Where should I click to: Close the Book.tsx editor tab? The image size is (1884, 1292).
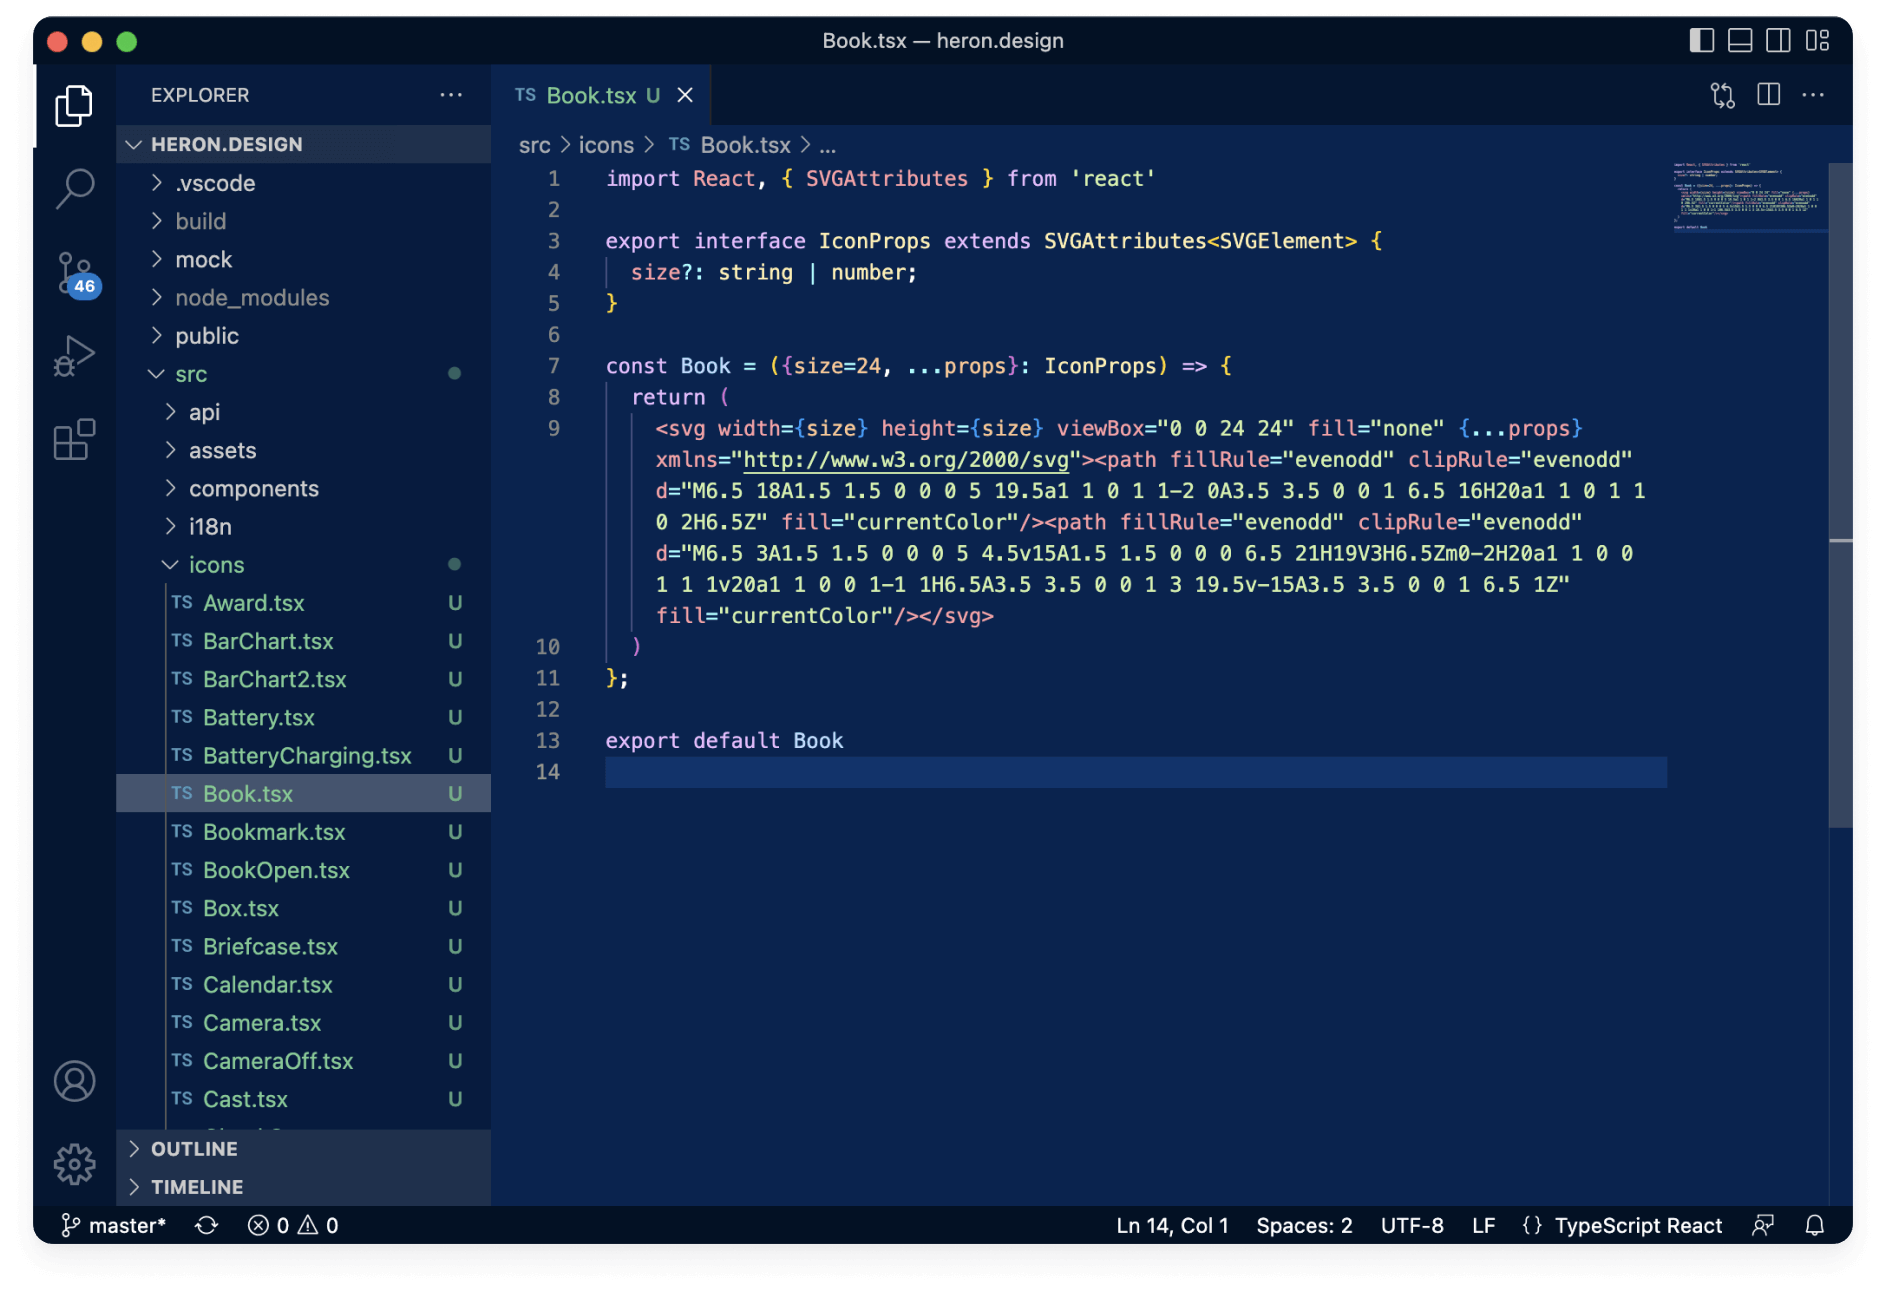coord(685,95)
